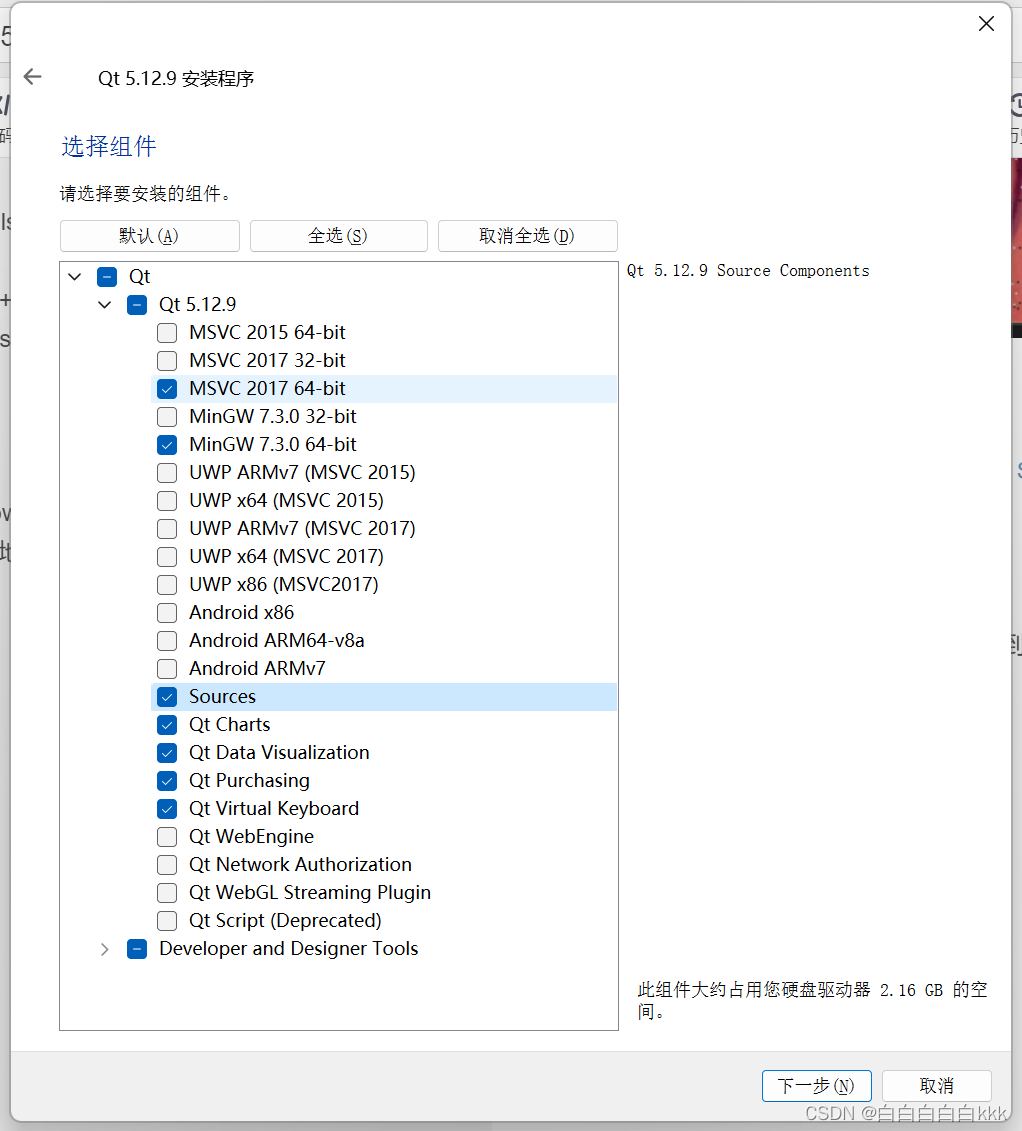Viewport: 1022px width, 1131px height.
Task: Uncheck Qt Virtual Keyboard checkbox
Action: point(167,809)
